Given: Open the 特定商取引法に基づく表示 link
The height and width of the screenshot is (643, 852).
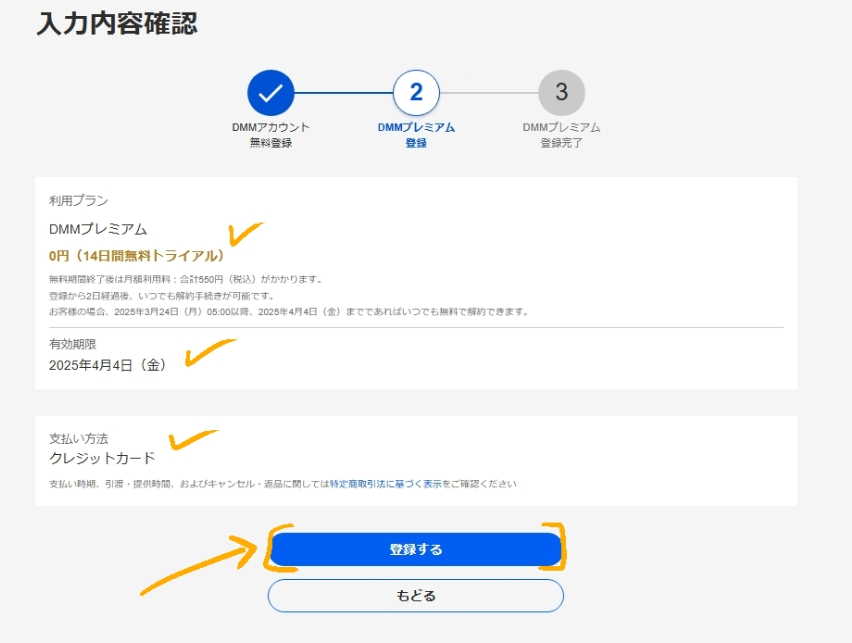Looking at the screenshot, I should (386, 484).
